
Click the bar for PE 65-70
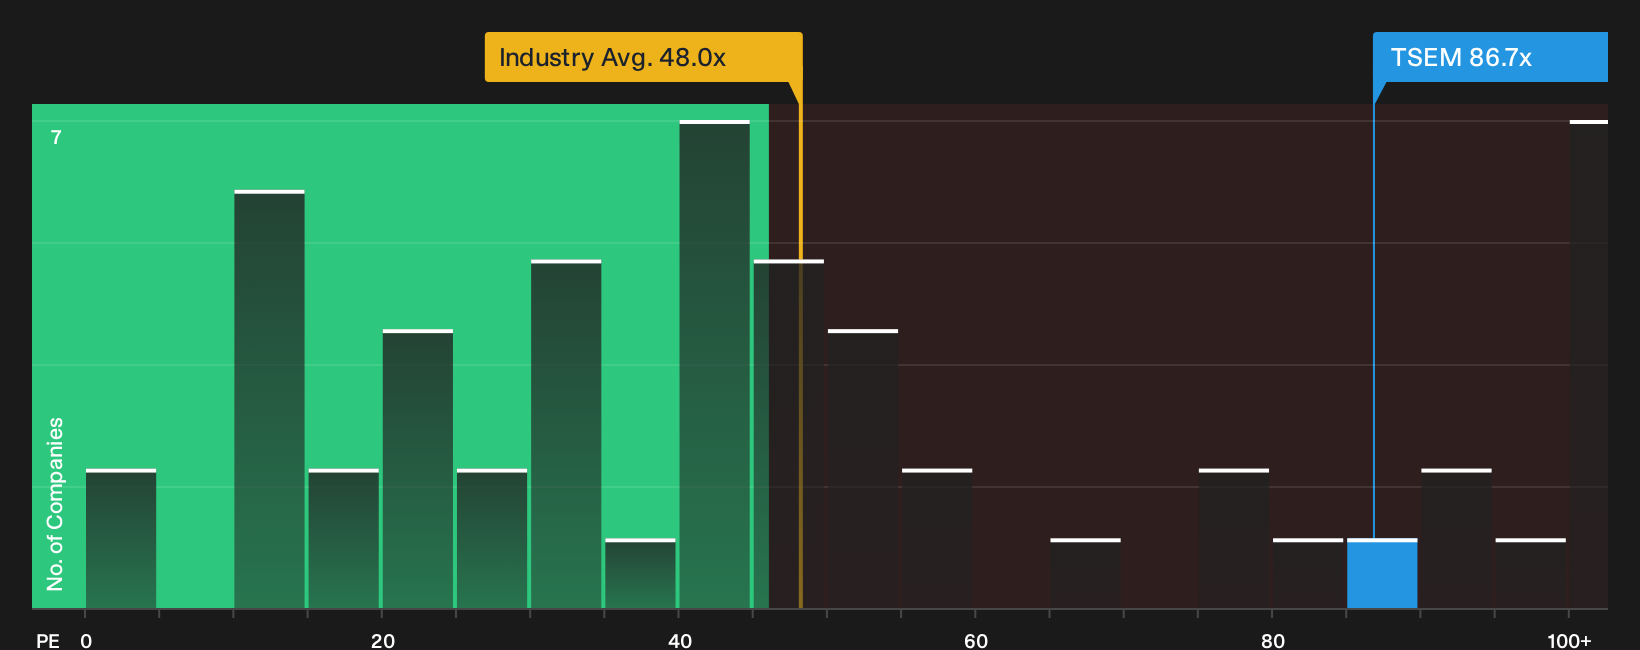pyautogui.click(x=1085, y=573)
